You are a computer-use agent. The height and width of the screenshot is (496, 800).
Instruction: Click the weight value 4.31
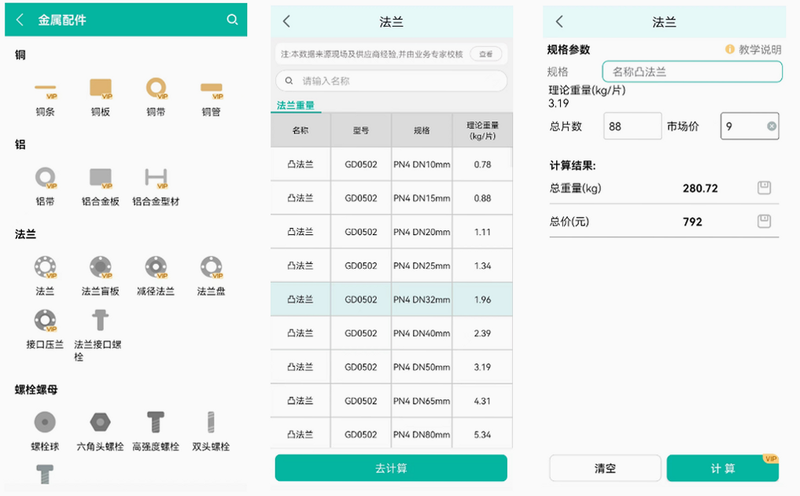(482, 401)
